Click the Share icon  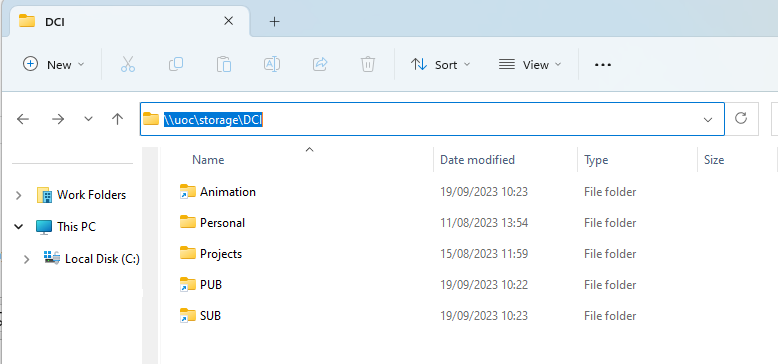point(320,64)
